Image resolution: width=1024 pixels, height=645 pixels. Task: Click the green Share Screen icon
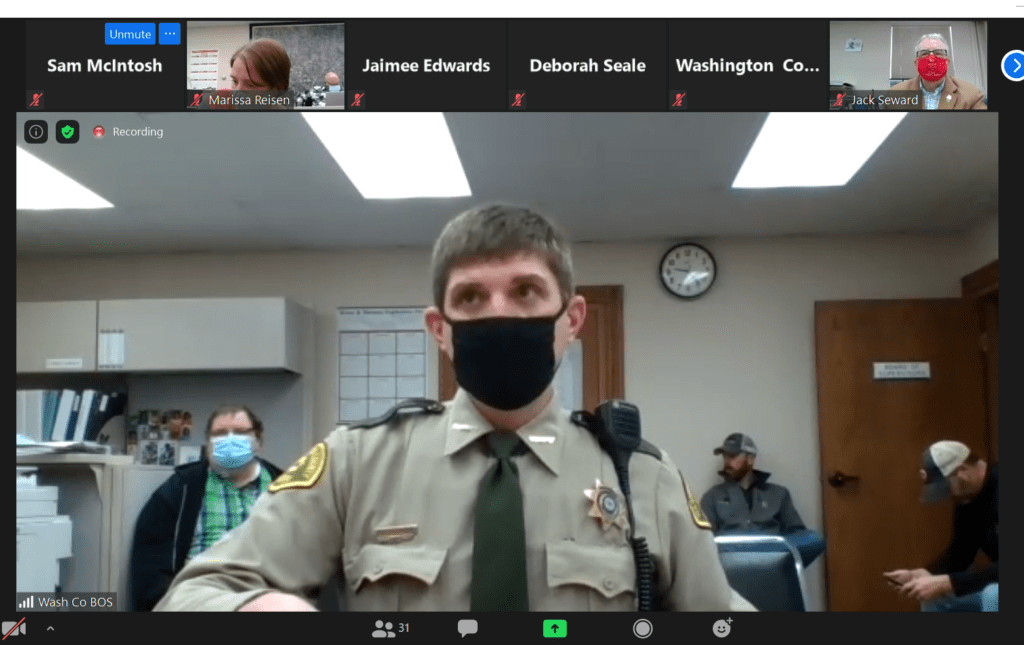coord(555,629)
